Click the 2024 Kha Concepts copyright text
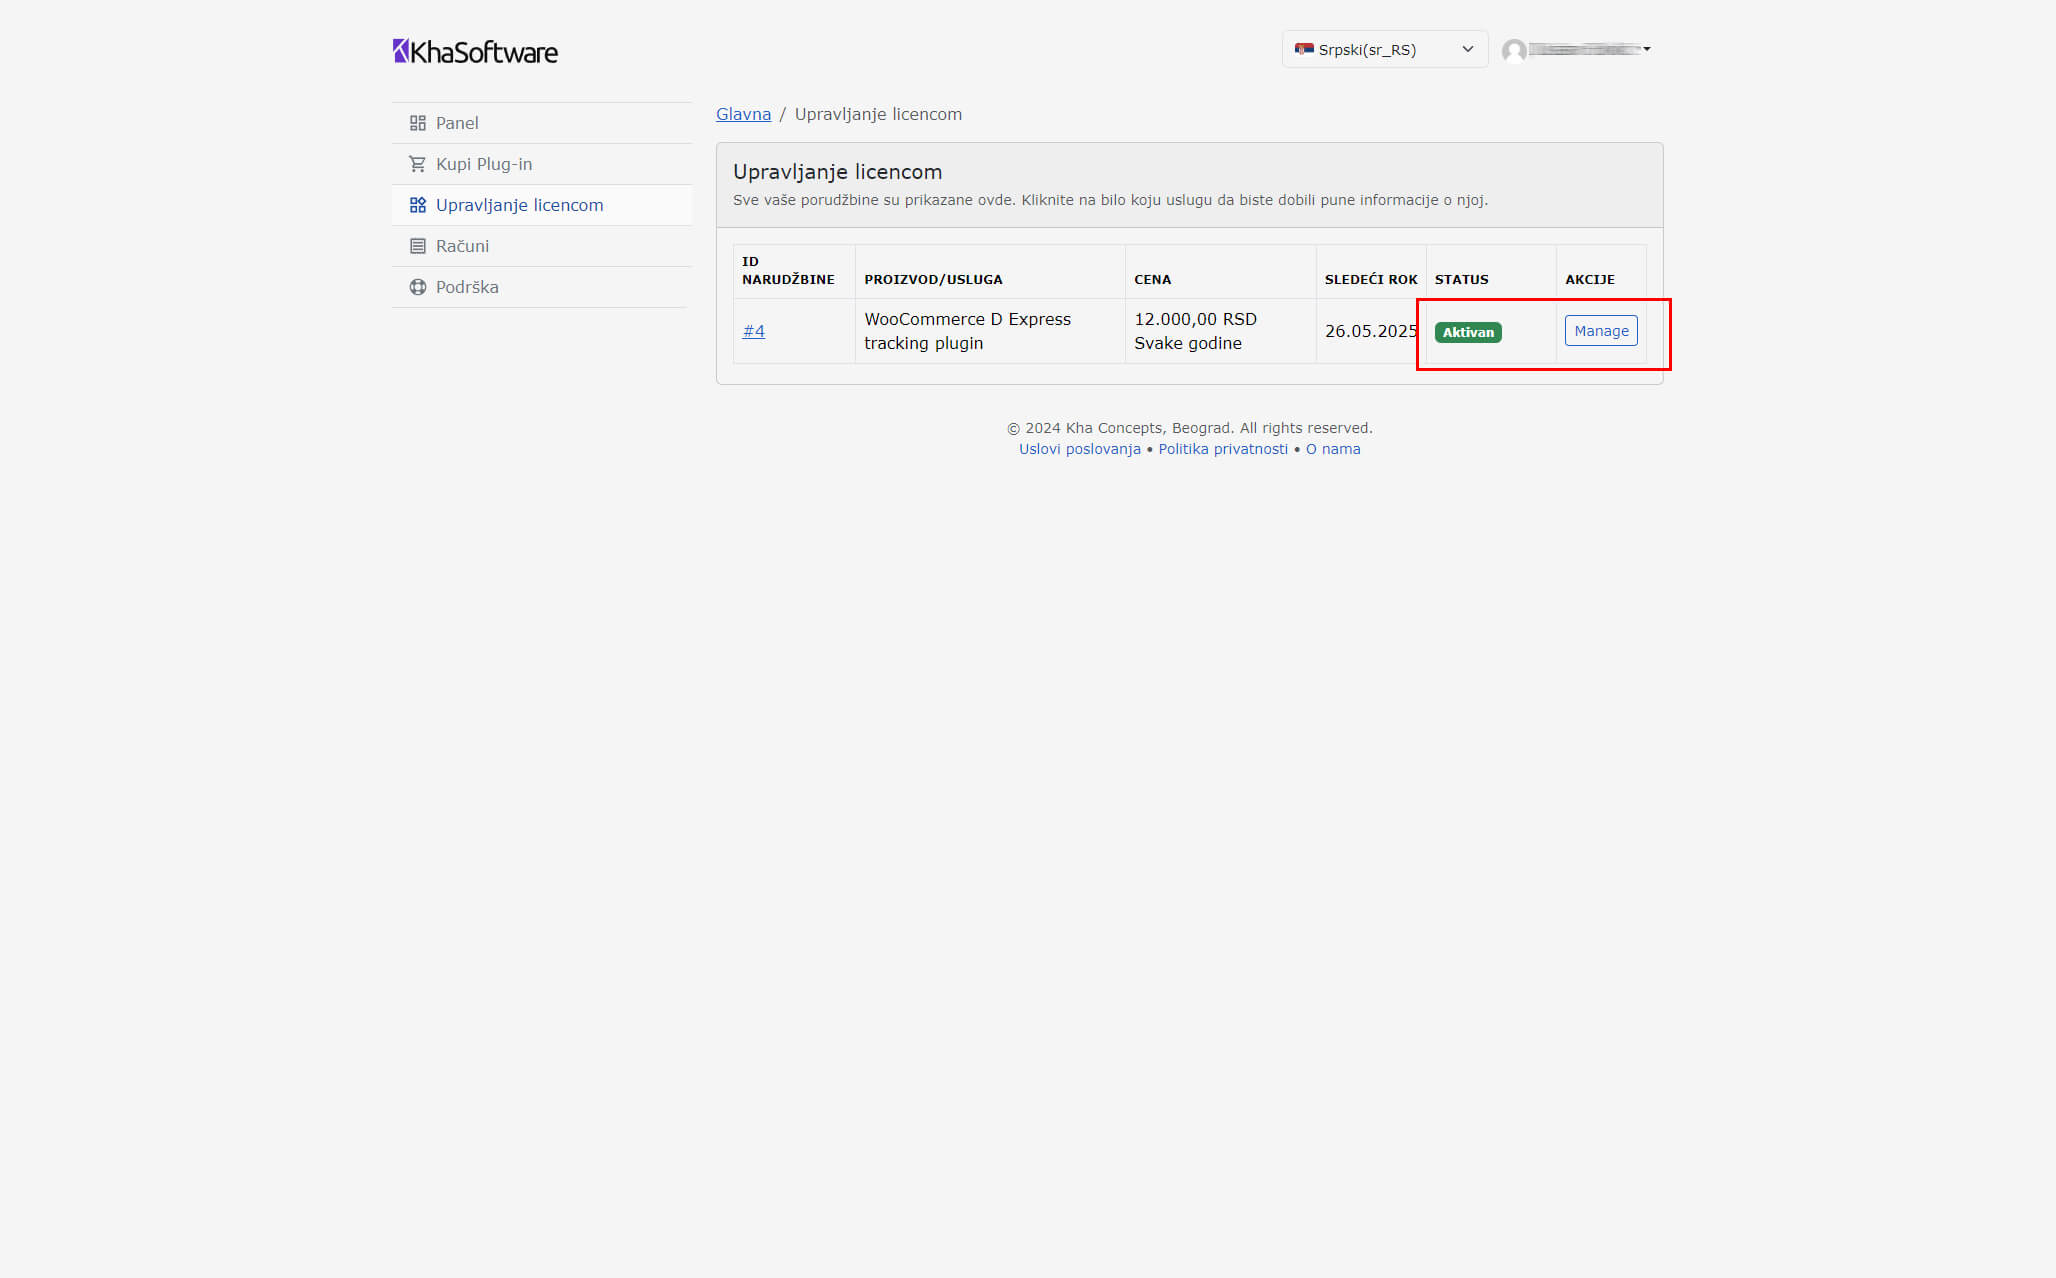Viewport: 2056px width, 1278px height. click(1189, 428)
